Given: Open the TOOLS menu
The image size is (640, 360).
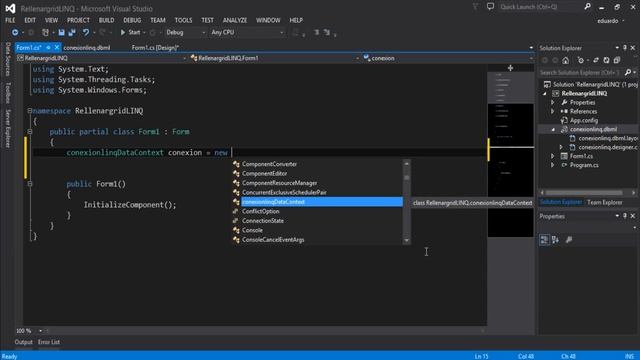Looking at the screenshot, I should pos(183,20).
